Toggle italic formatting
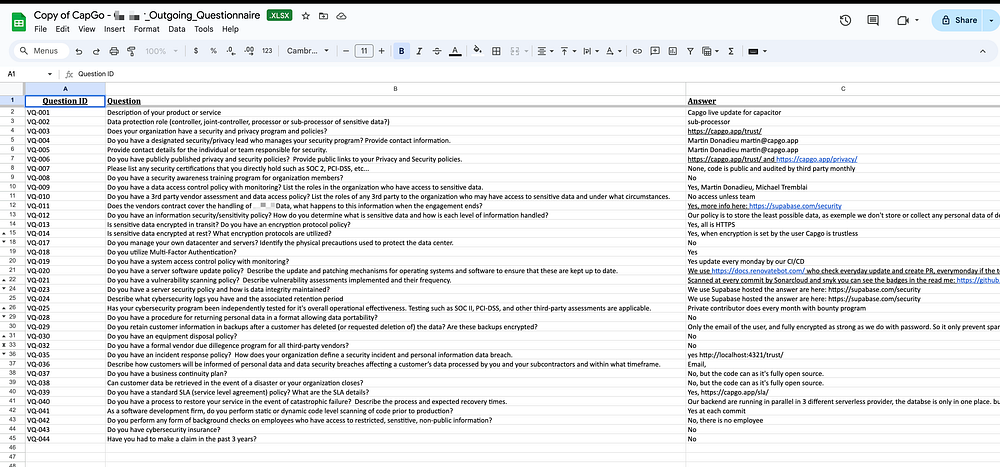Viewport: 1000px width, 467px height. click(419, 51)
